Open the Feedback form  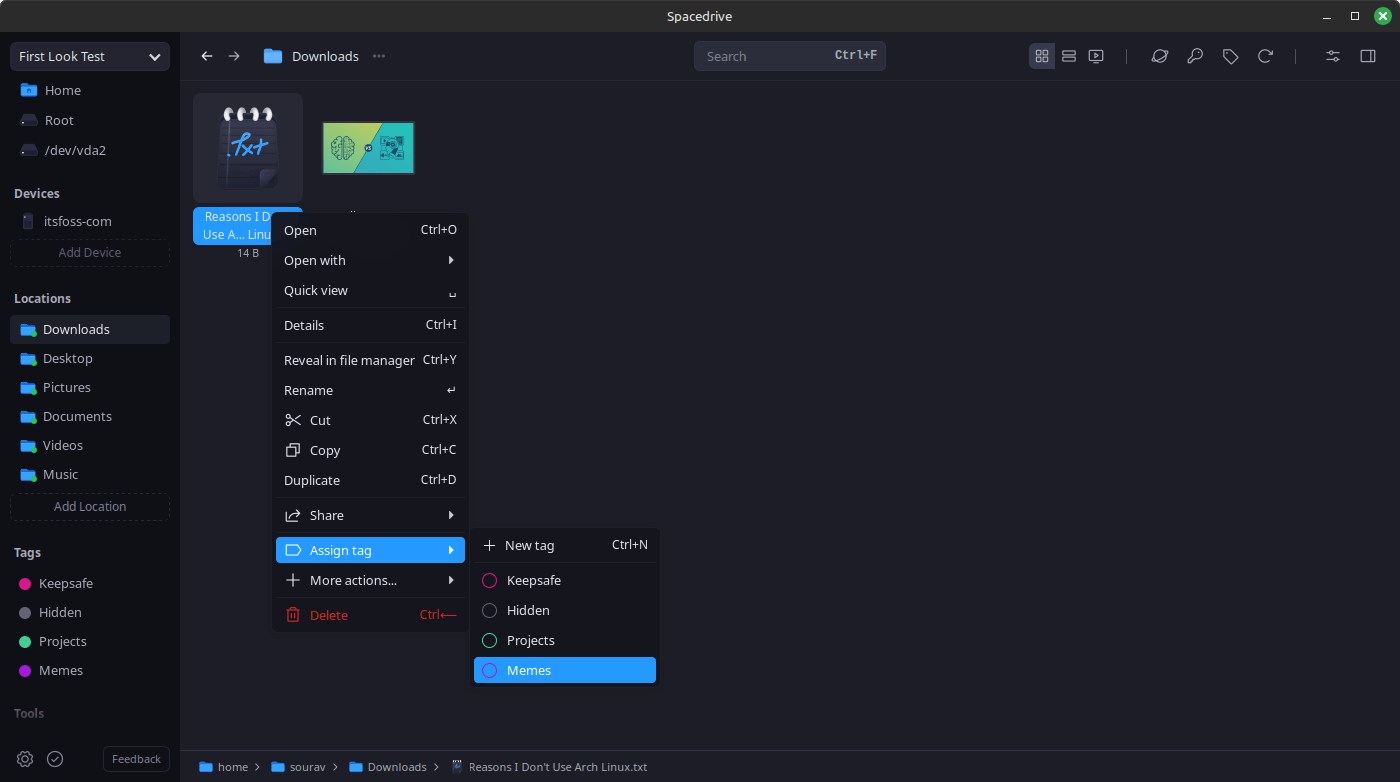(135, 759)
